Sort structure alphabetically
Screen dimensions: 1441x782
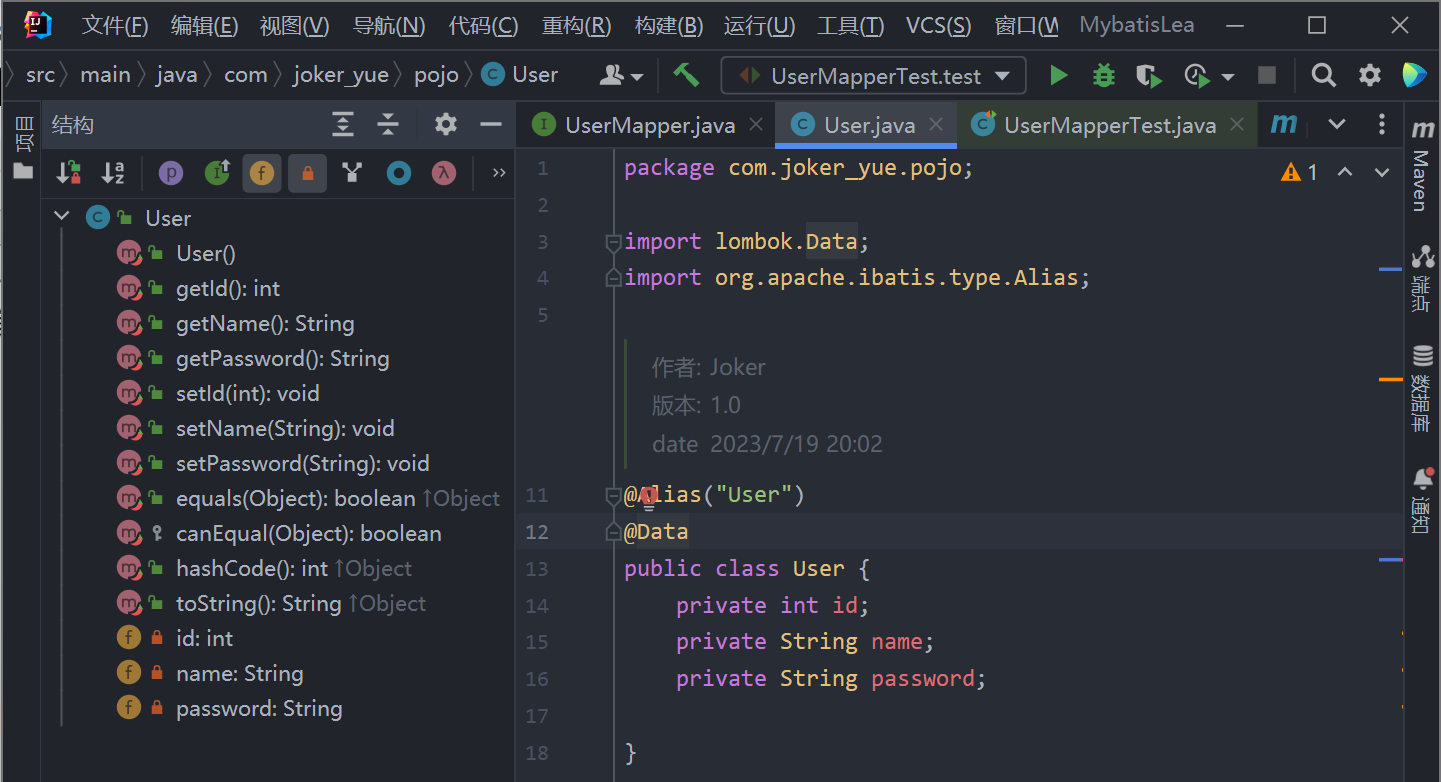[x=113, y=173]
